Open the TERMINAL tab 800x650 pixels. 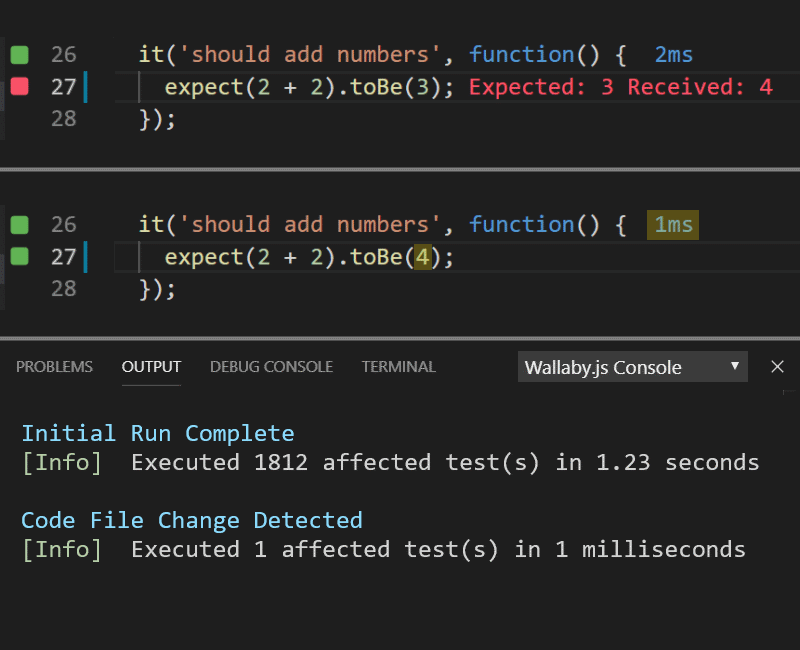(398, 367)
